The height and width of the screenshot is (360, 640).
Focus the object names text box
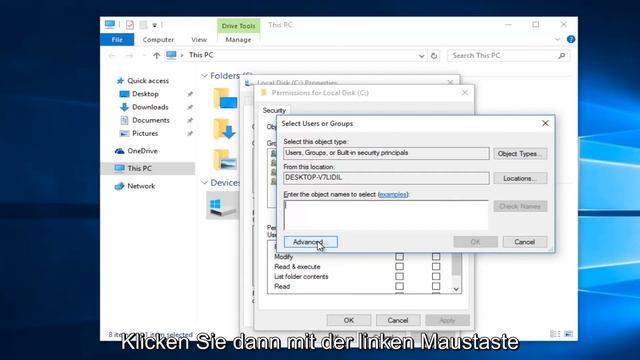coord(386,215)
